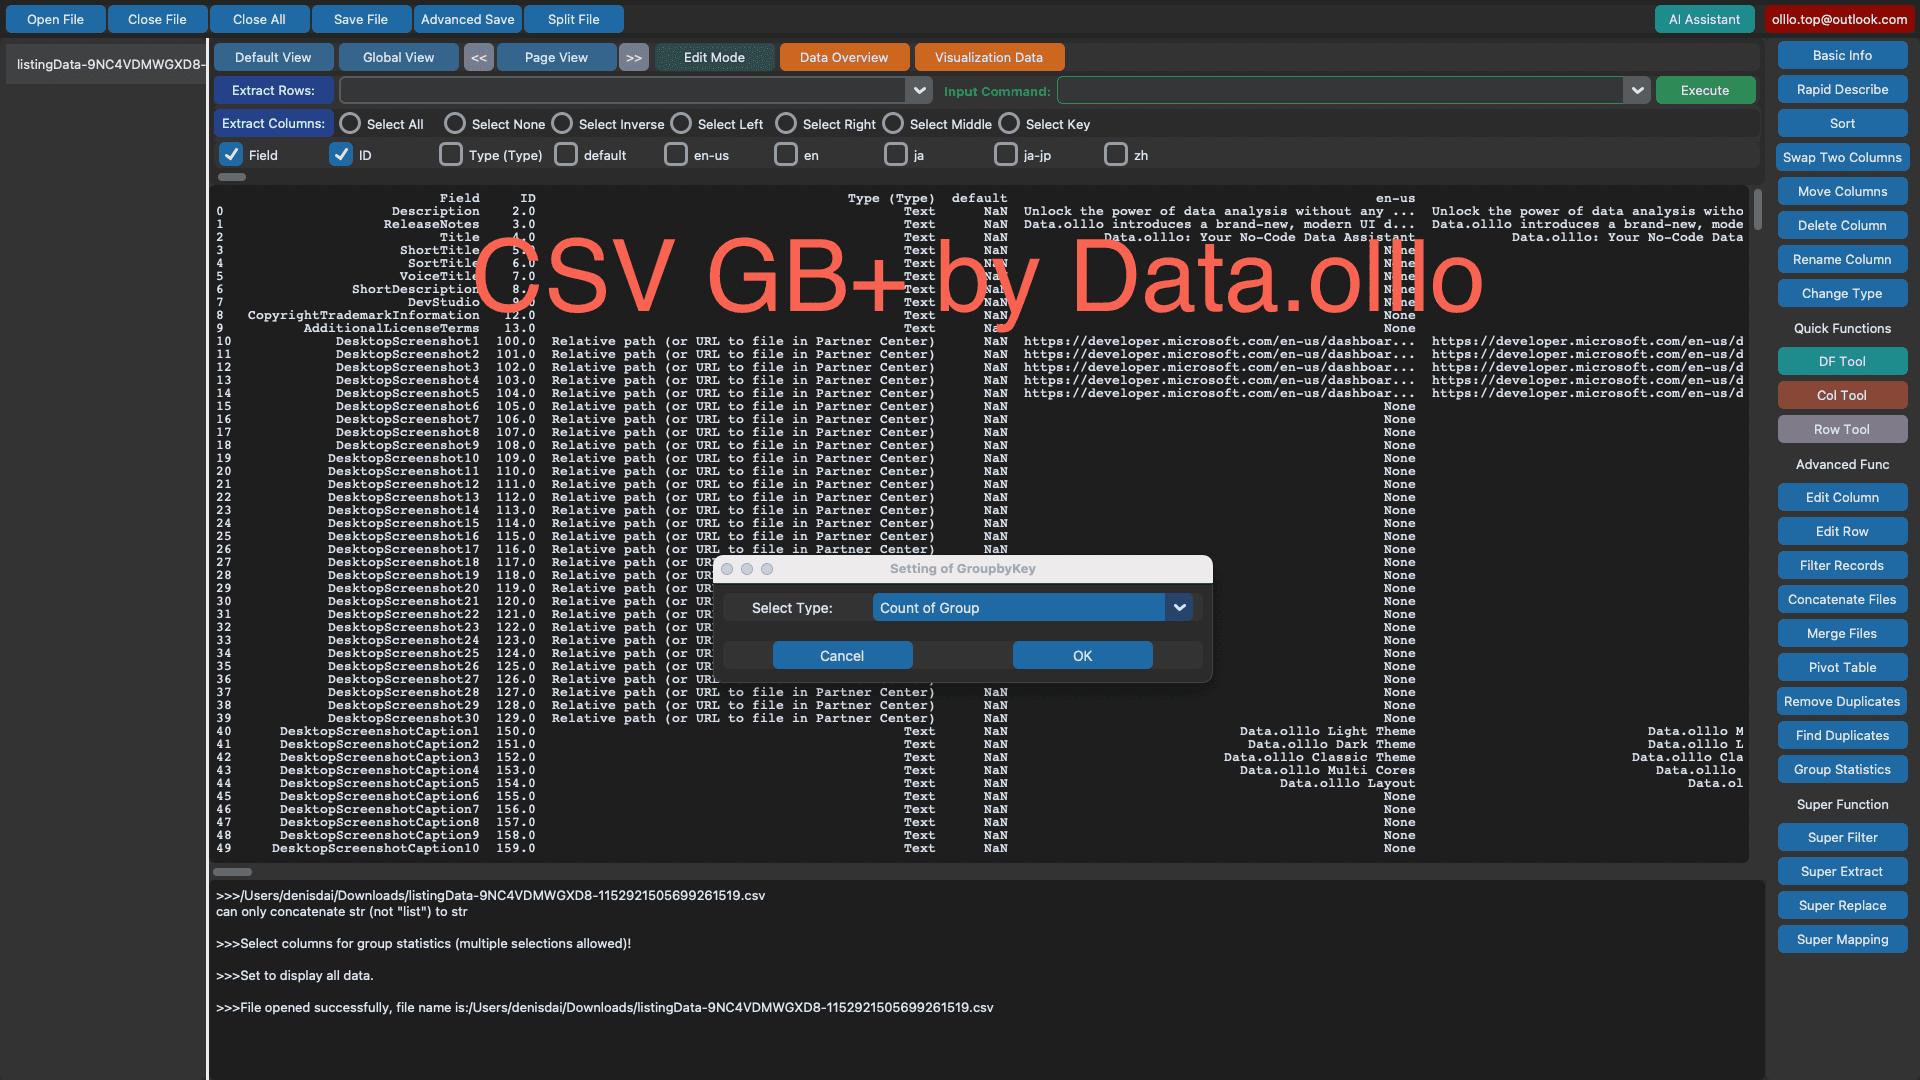Open the Swap Two Columns tool
Image resolution: width=1920 pixels, height=1080 pixels.
1841,157
